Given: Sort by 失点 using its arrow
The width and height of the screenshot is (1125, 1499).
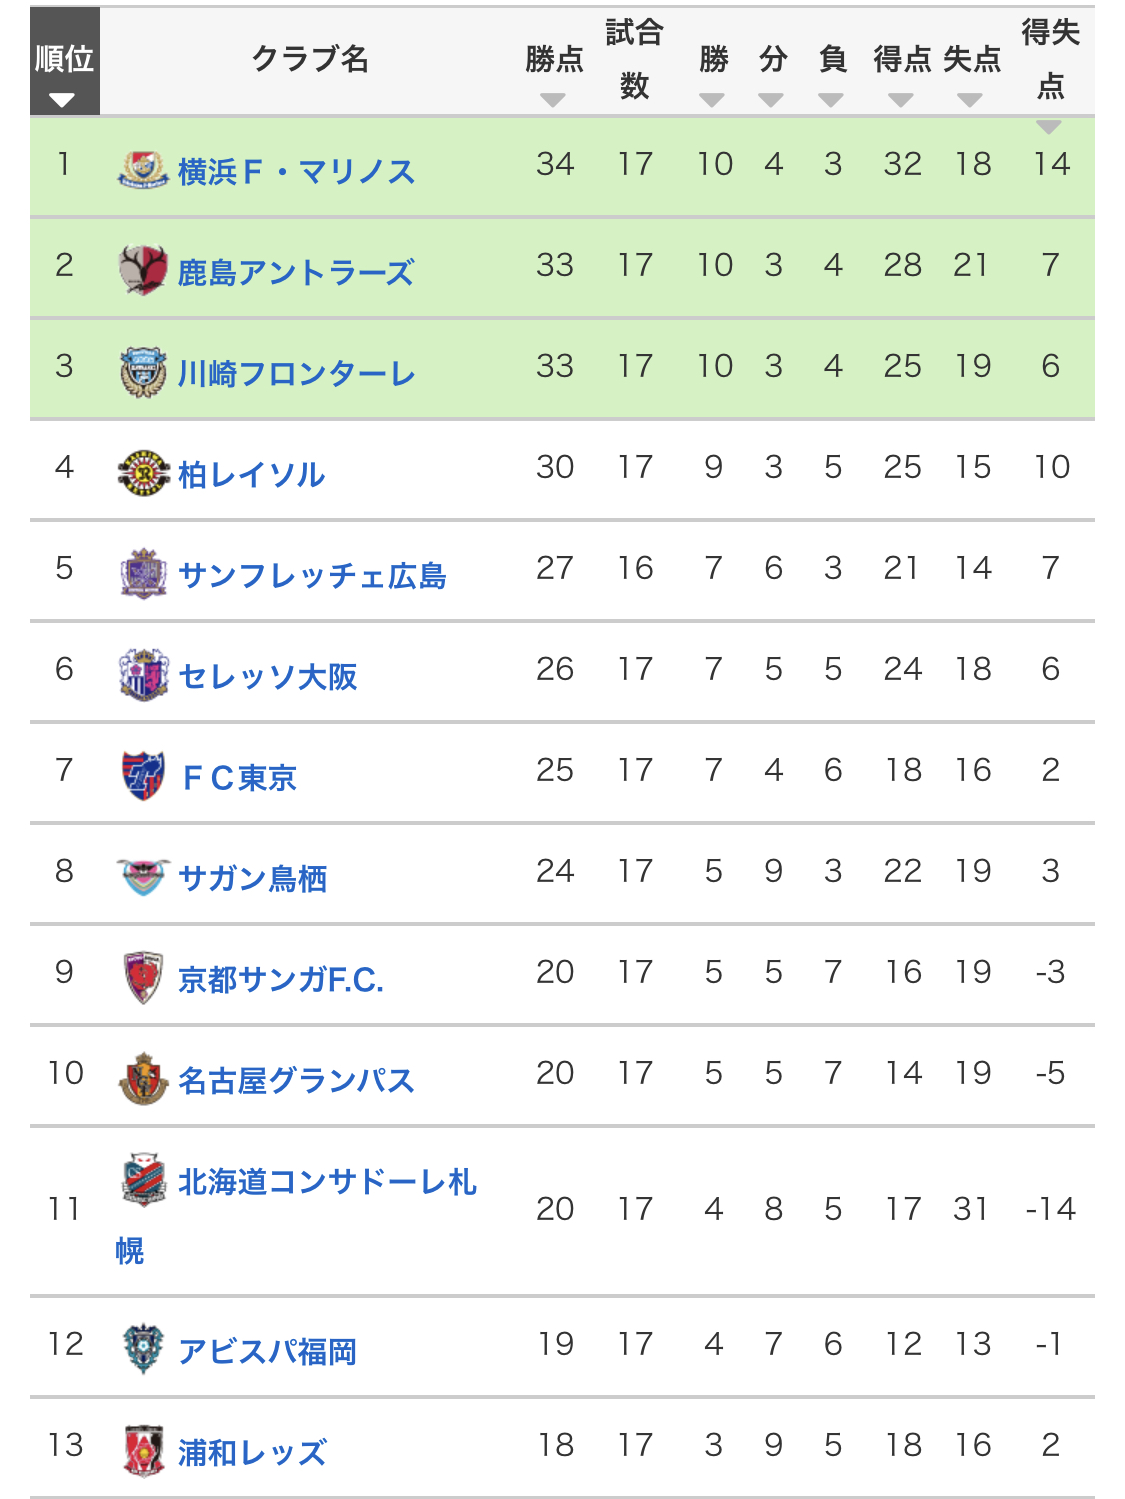Looking at the screenshot, I should click(x=969, y=100).
